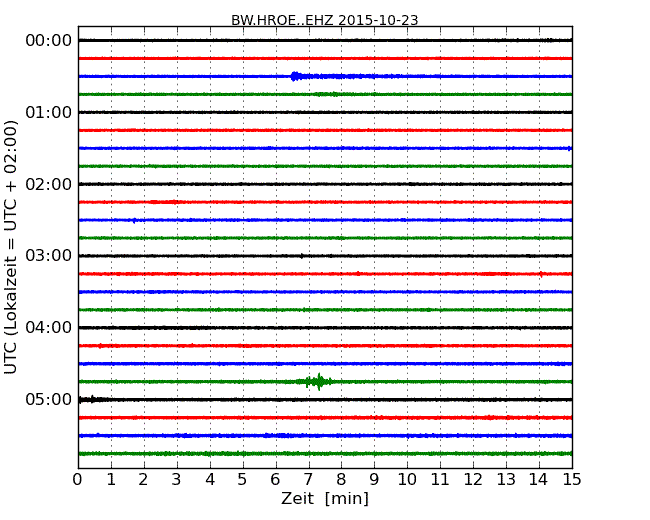This screenshot has height=520, width=650.
Task: Click the 03:00 time label
Action: click(49, 255)
